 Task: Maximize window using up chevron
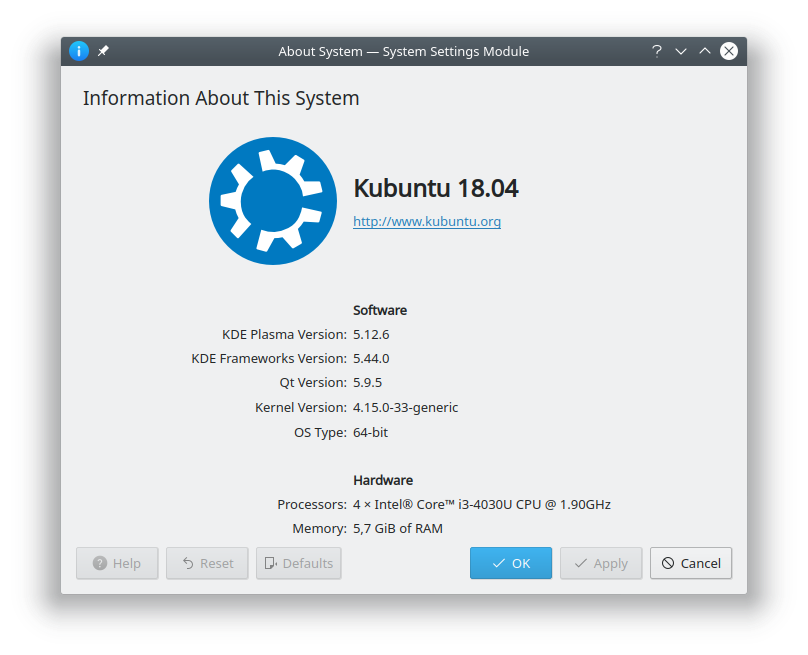tap(704, 51)
